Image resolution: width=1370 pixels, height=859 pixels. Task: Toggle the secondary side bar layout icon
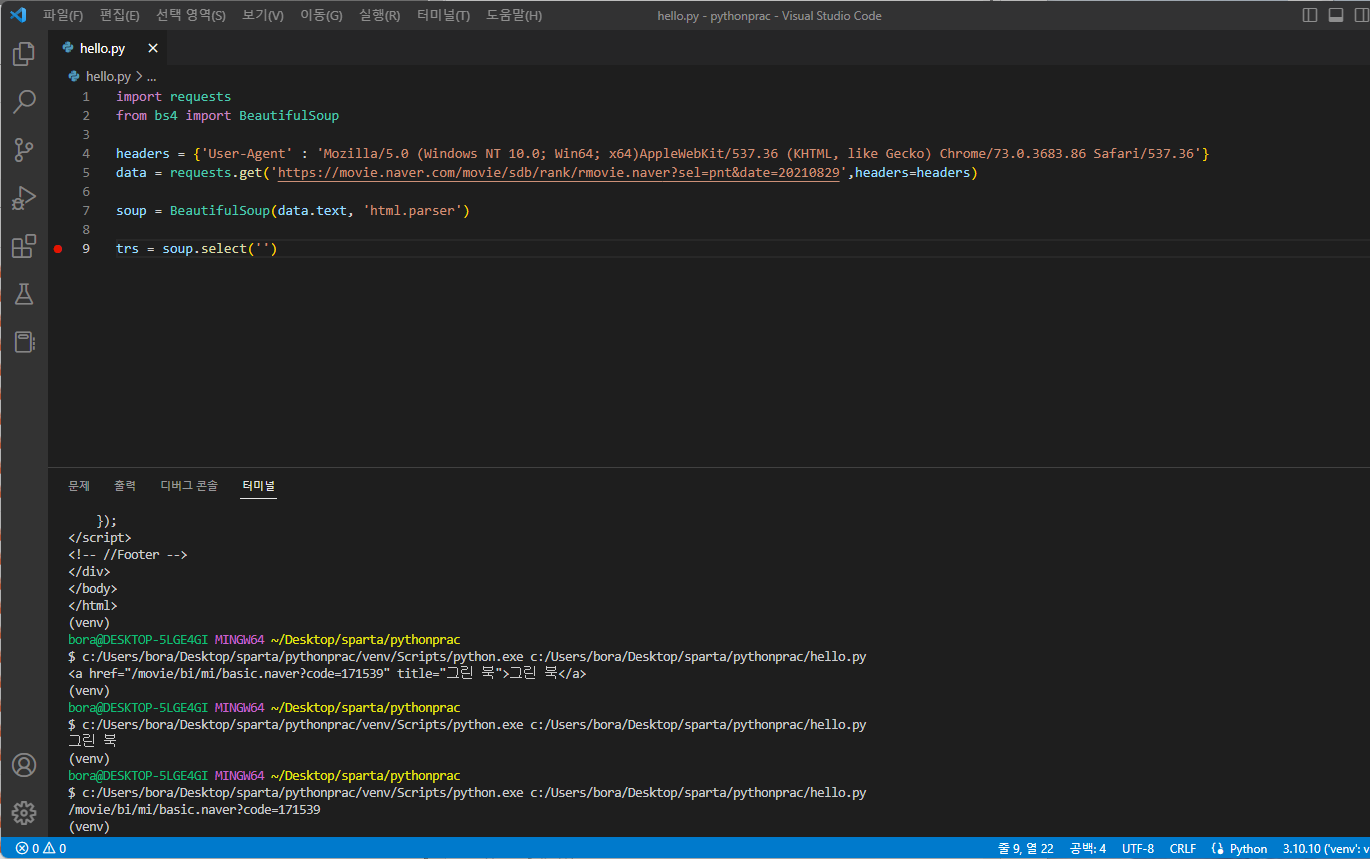click(1360, 15)
